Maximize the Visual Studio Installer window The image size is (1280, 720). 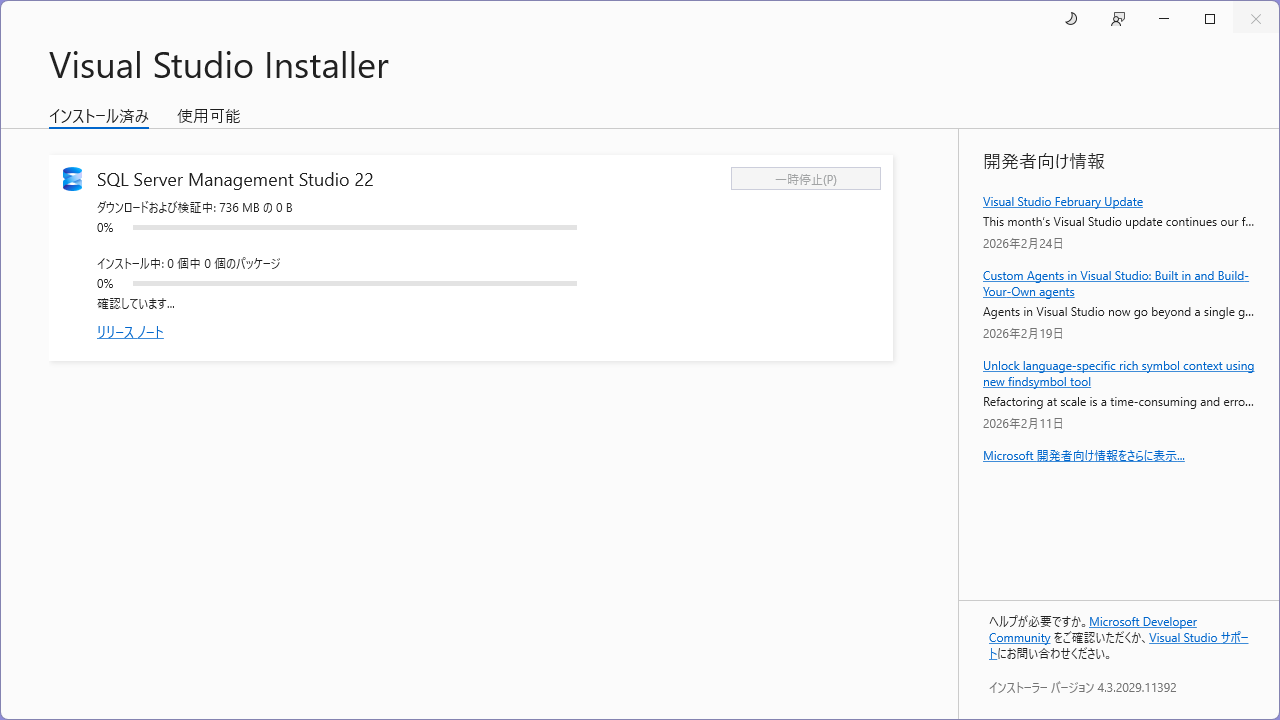(x=1210, y=19)
